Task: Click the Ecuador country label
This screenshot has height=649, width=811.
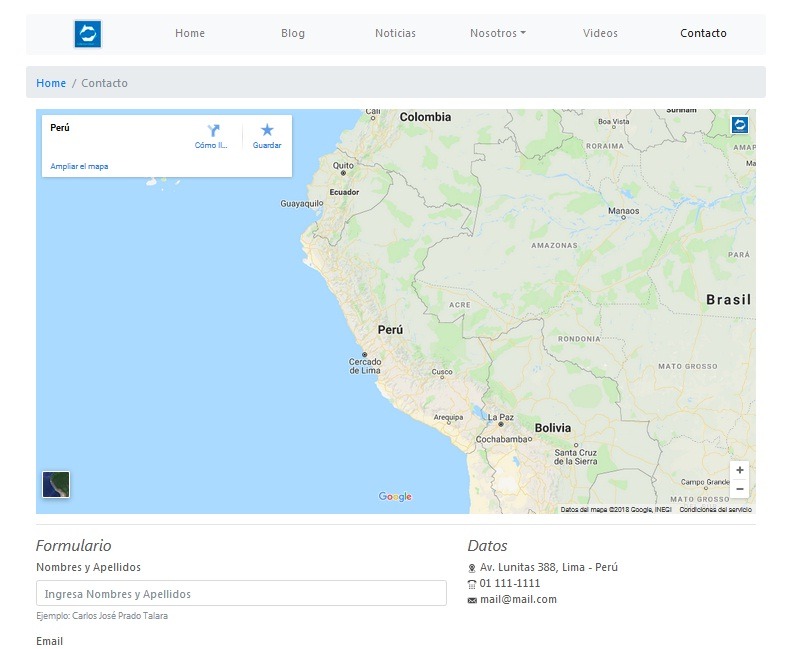Action: point(344,192)
